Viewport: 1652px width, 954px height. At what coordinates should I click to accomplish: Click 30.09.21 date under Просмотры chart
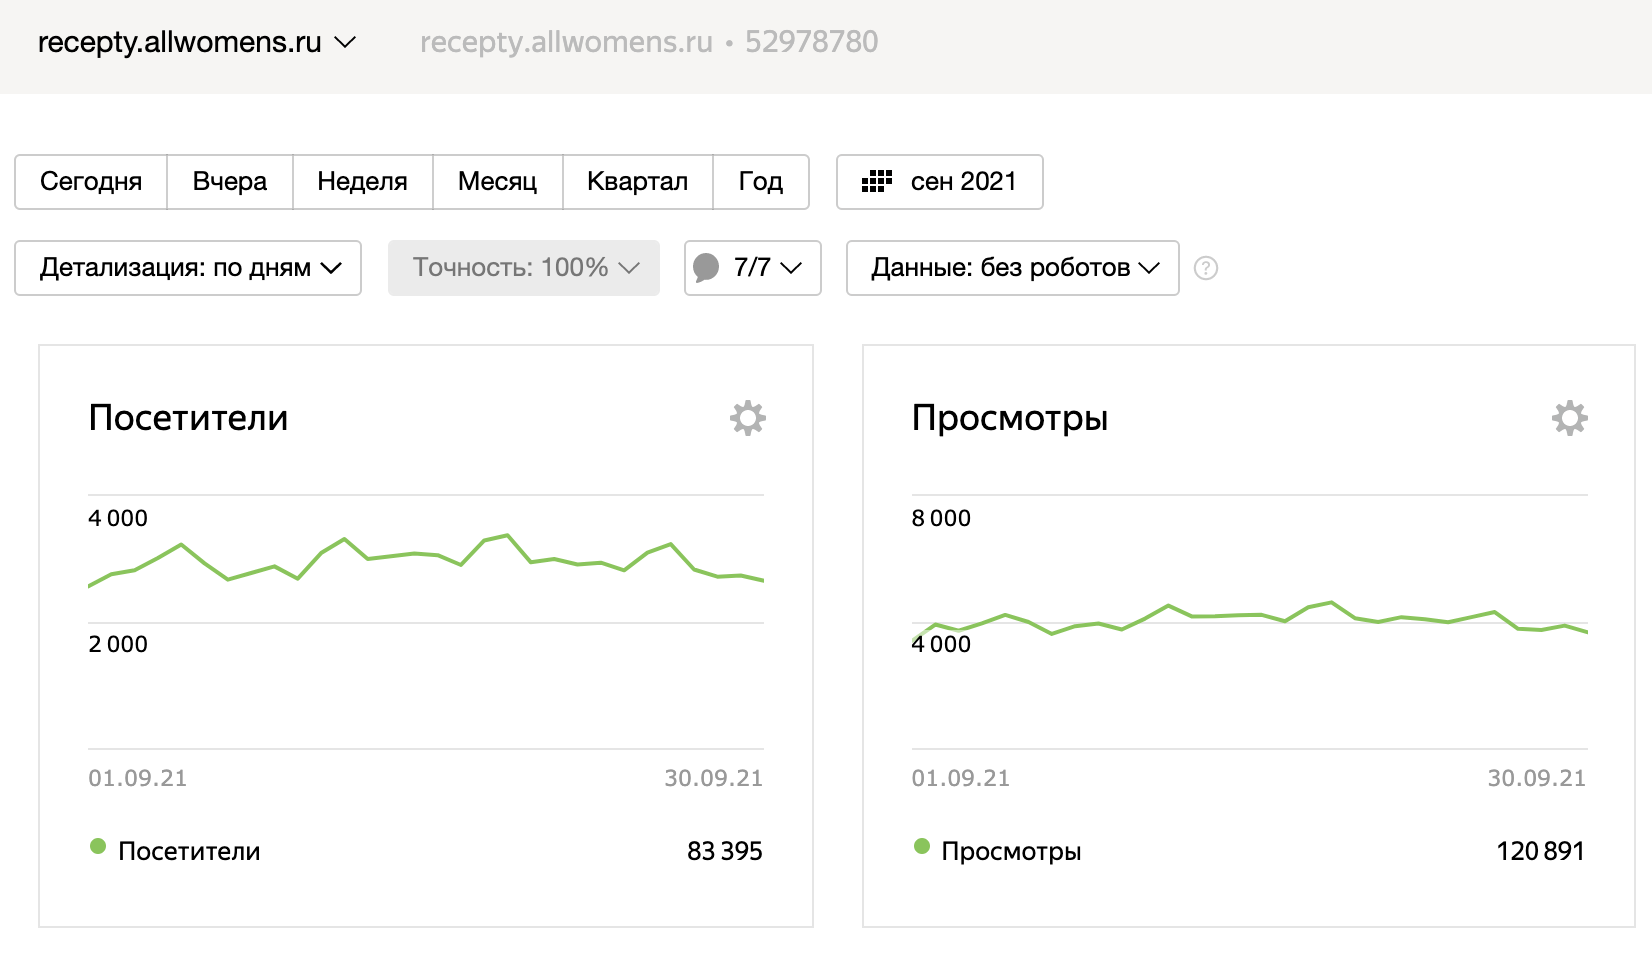pos(1537,778)
